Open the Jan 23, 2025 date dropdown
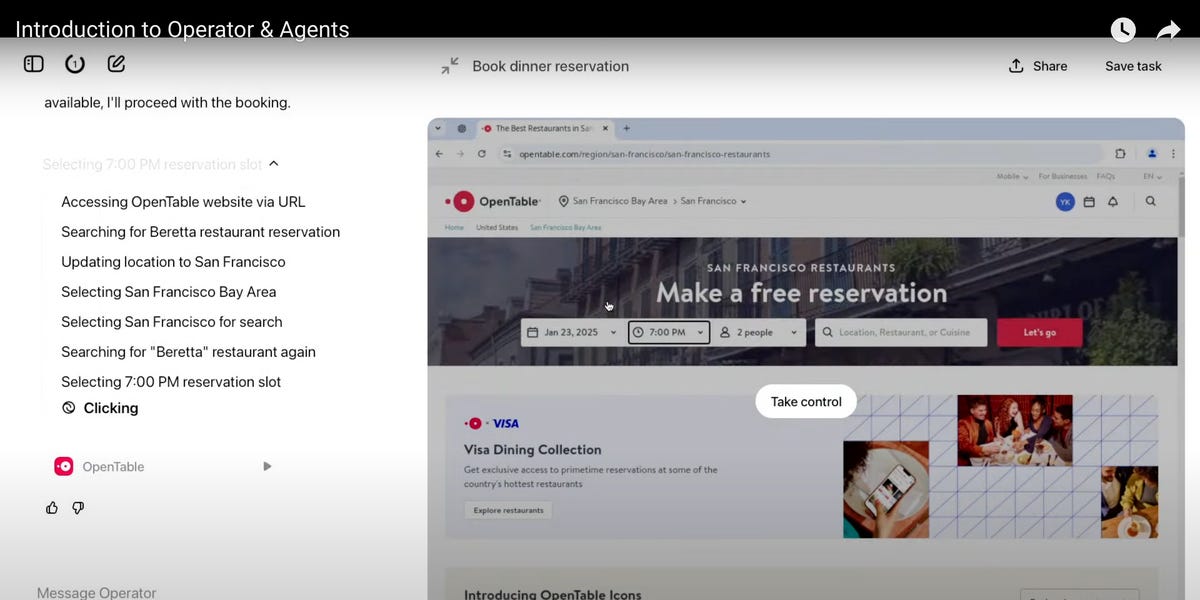Screen dimensions: 1200x600 572,332
